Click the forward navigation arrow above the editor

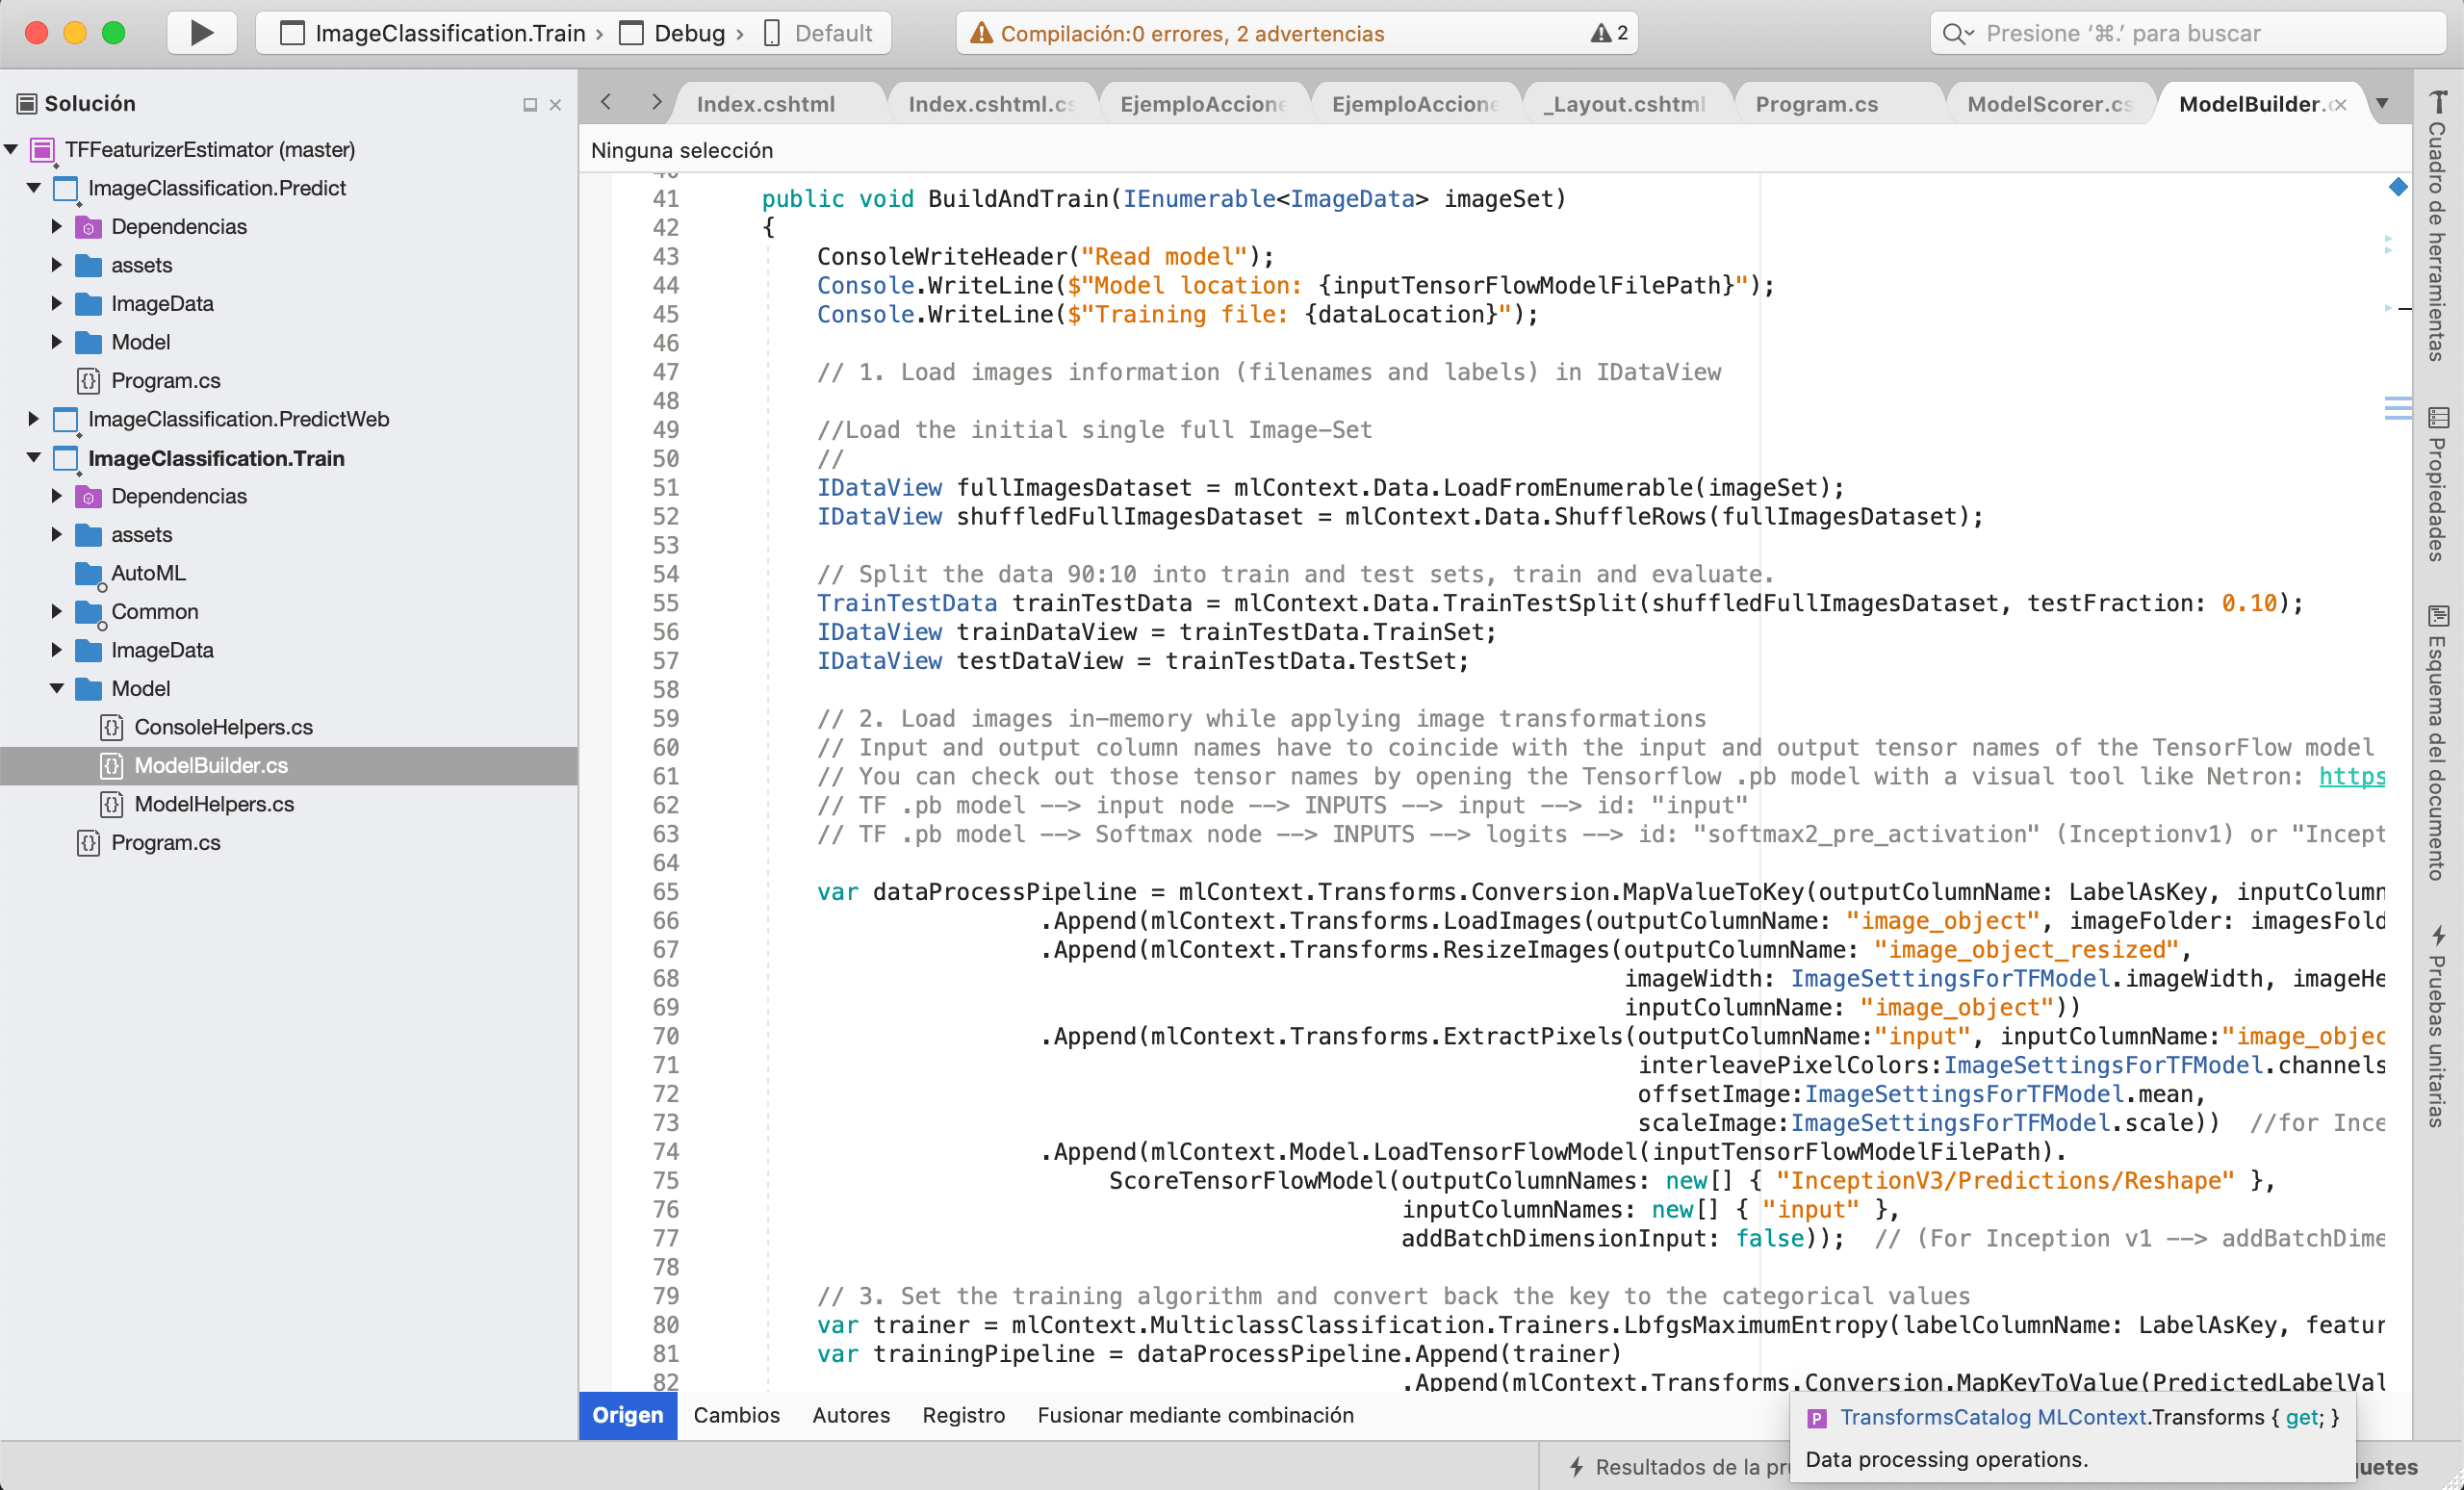(x=657, y=101)
